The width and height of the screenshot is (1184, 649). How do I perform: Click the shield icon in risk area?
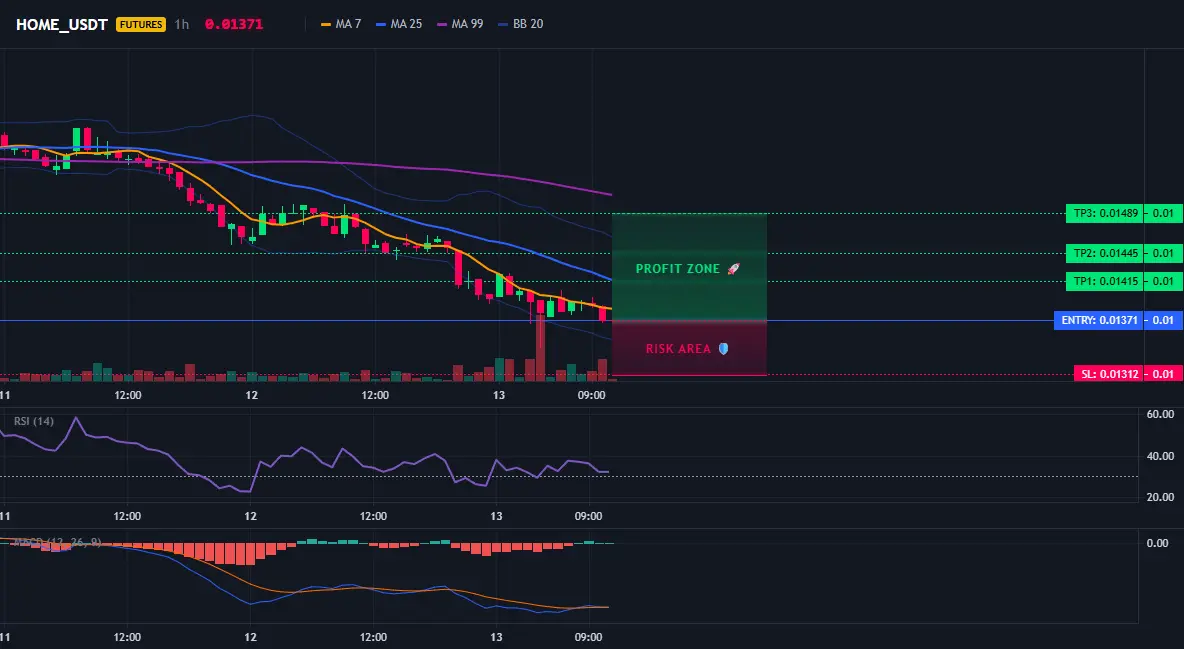coord(723,349)
